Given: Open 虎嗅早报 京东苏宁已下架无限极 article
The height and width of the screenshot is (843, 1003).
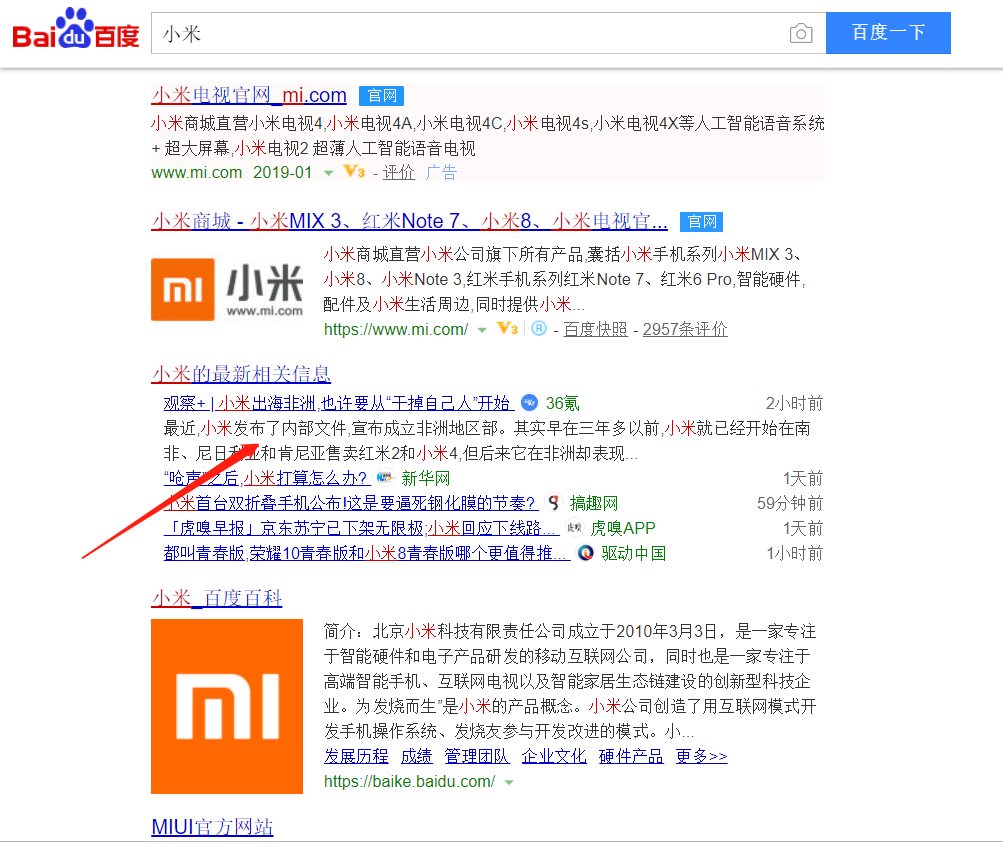Looking at the screenshot, I should click(x=361, y=528).
